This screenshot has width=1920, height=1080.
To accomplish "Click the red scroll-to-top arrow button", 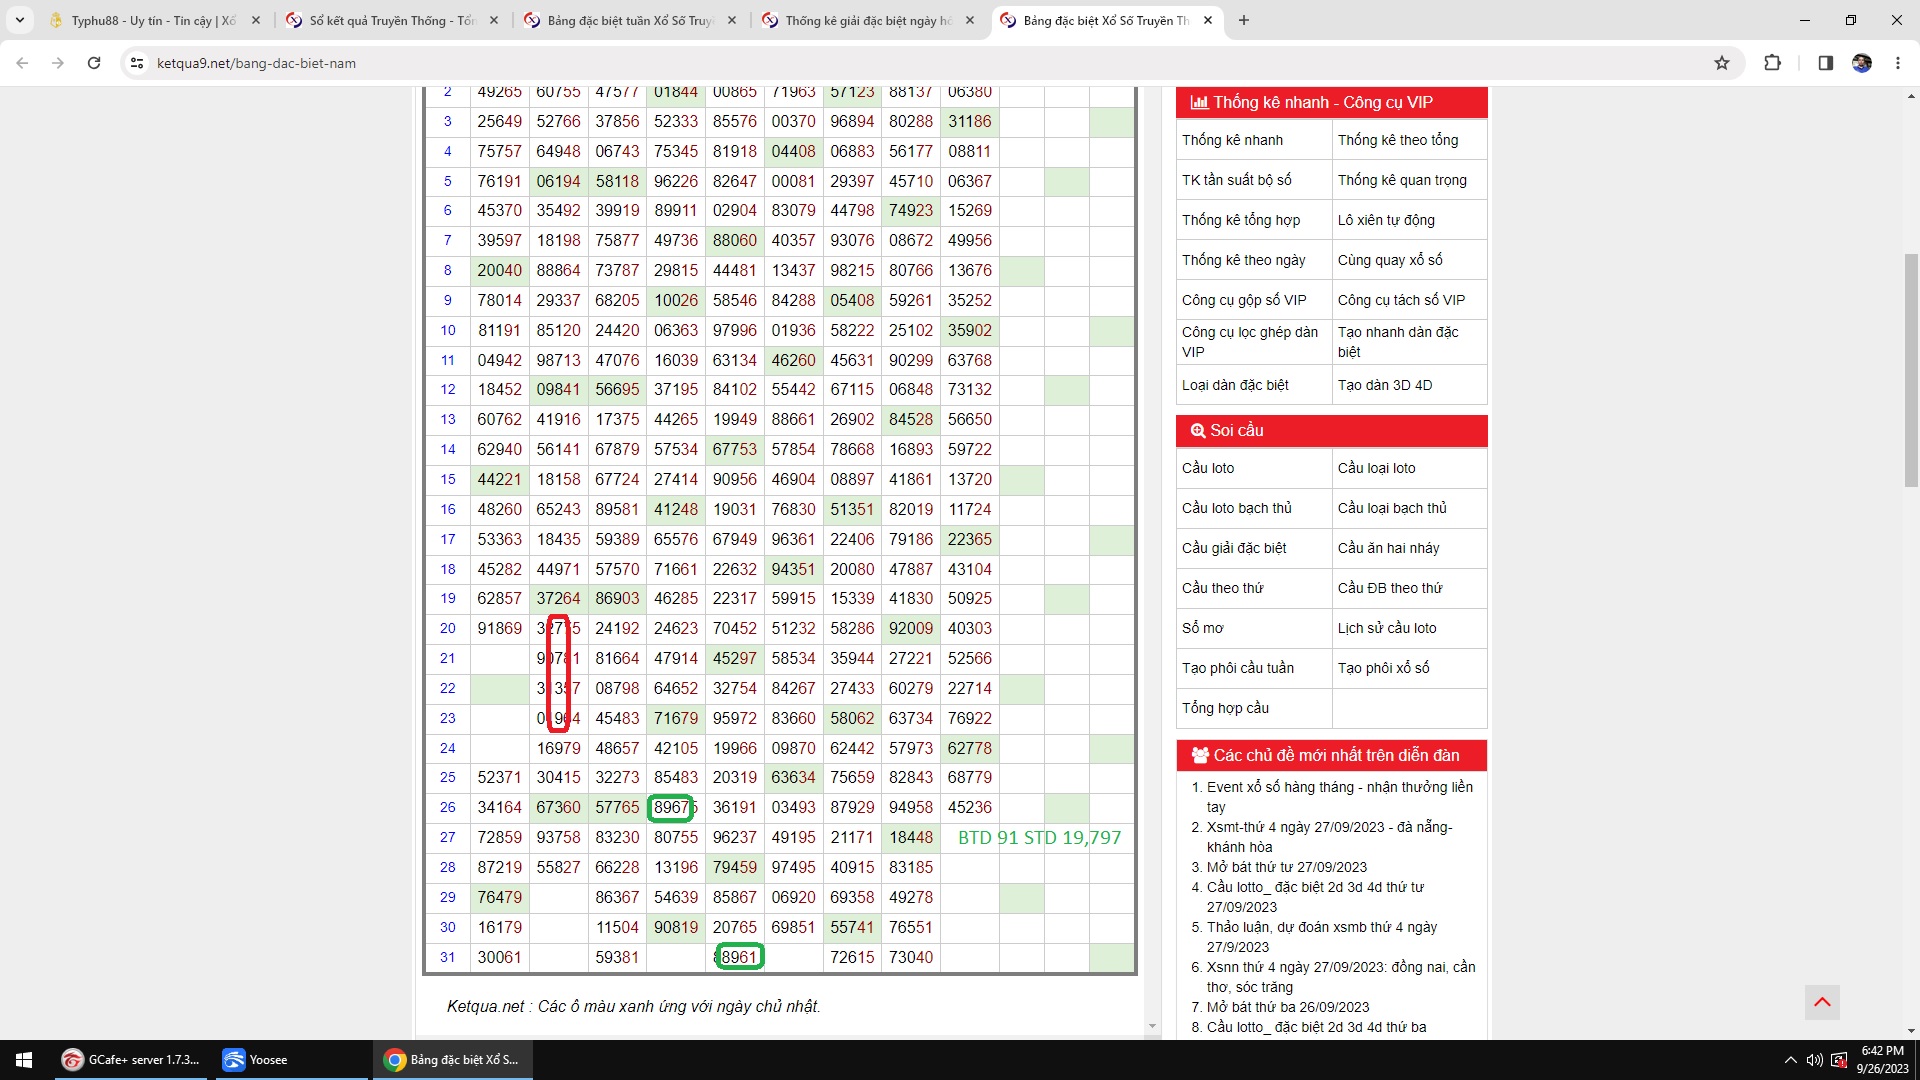I will coord(1822,1002).
